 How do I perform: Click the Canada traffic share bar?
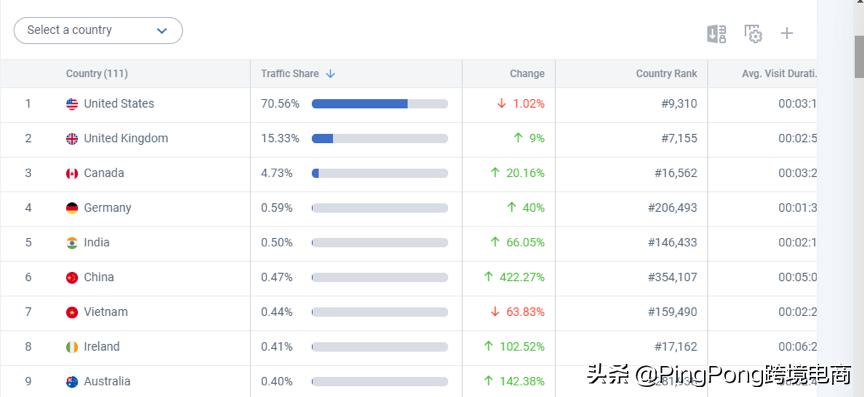coord(380,173)
